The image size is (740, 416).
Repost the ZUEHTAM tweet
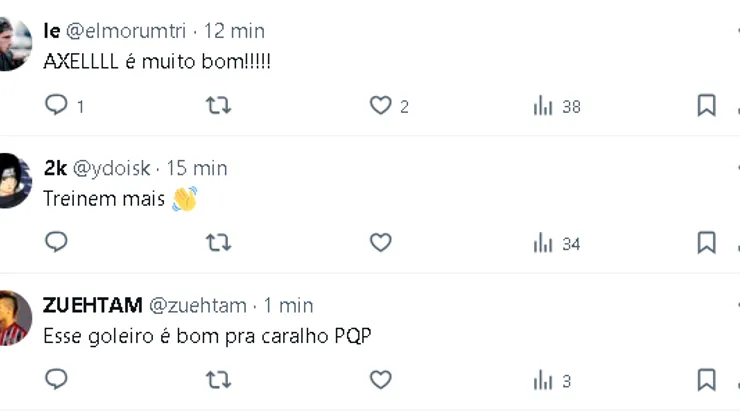(x=218, y=379)
